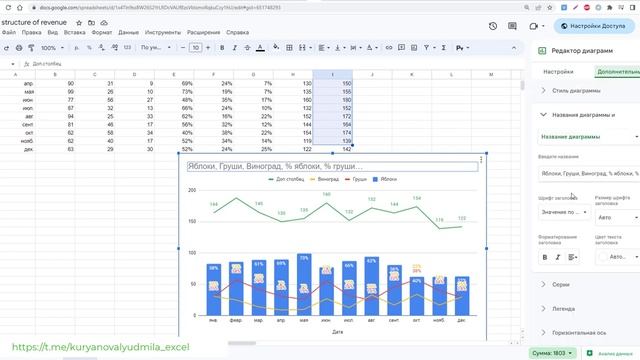Increase decimal places in the toolbar
The width and height of the screenshot is (640, 360).
[x=115, y=48]
